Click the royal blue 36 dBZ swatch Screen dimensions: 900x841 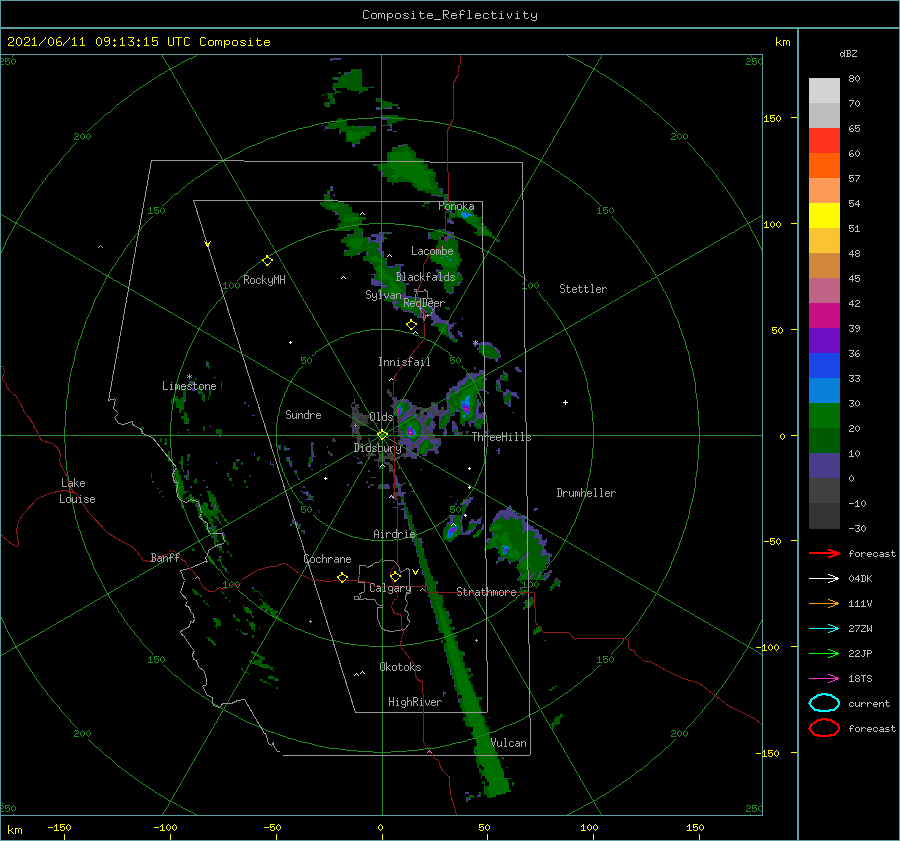coord(824,365)
